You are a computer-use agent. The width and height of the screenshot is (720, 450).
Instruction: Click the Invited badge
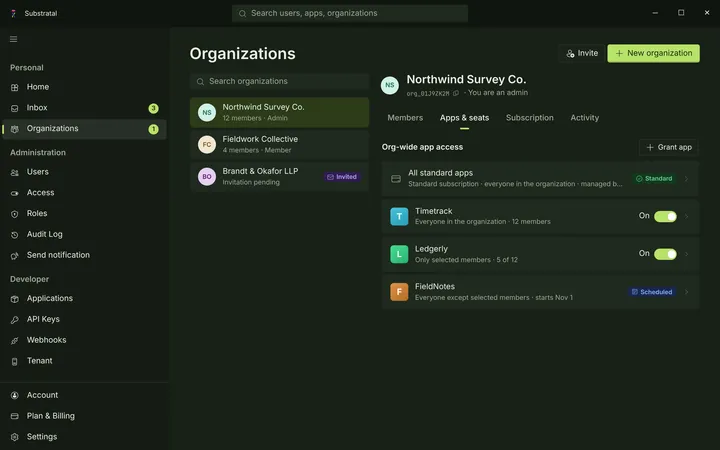342,177
